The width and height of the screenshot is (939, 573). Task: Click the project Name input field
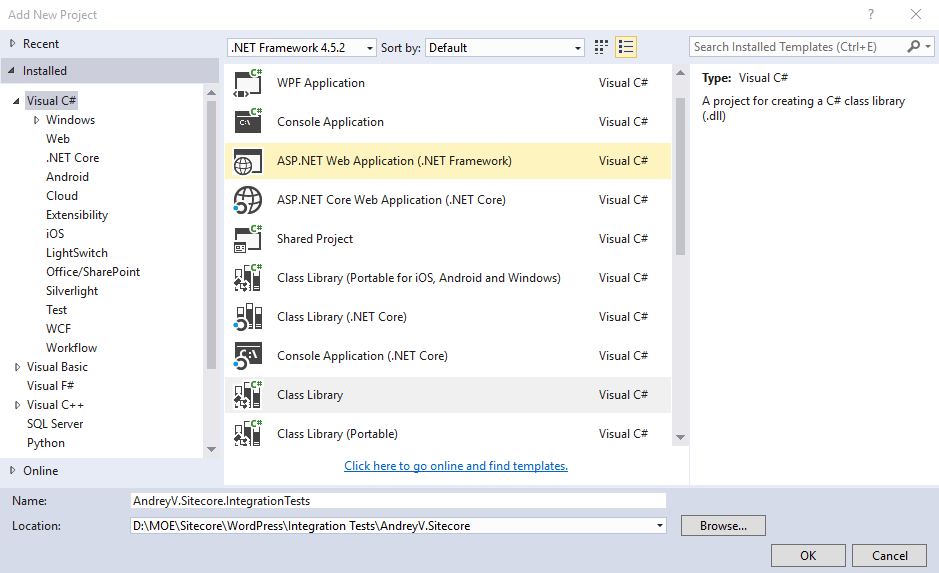(x=398, y=501)
